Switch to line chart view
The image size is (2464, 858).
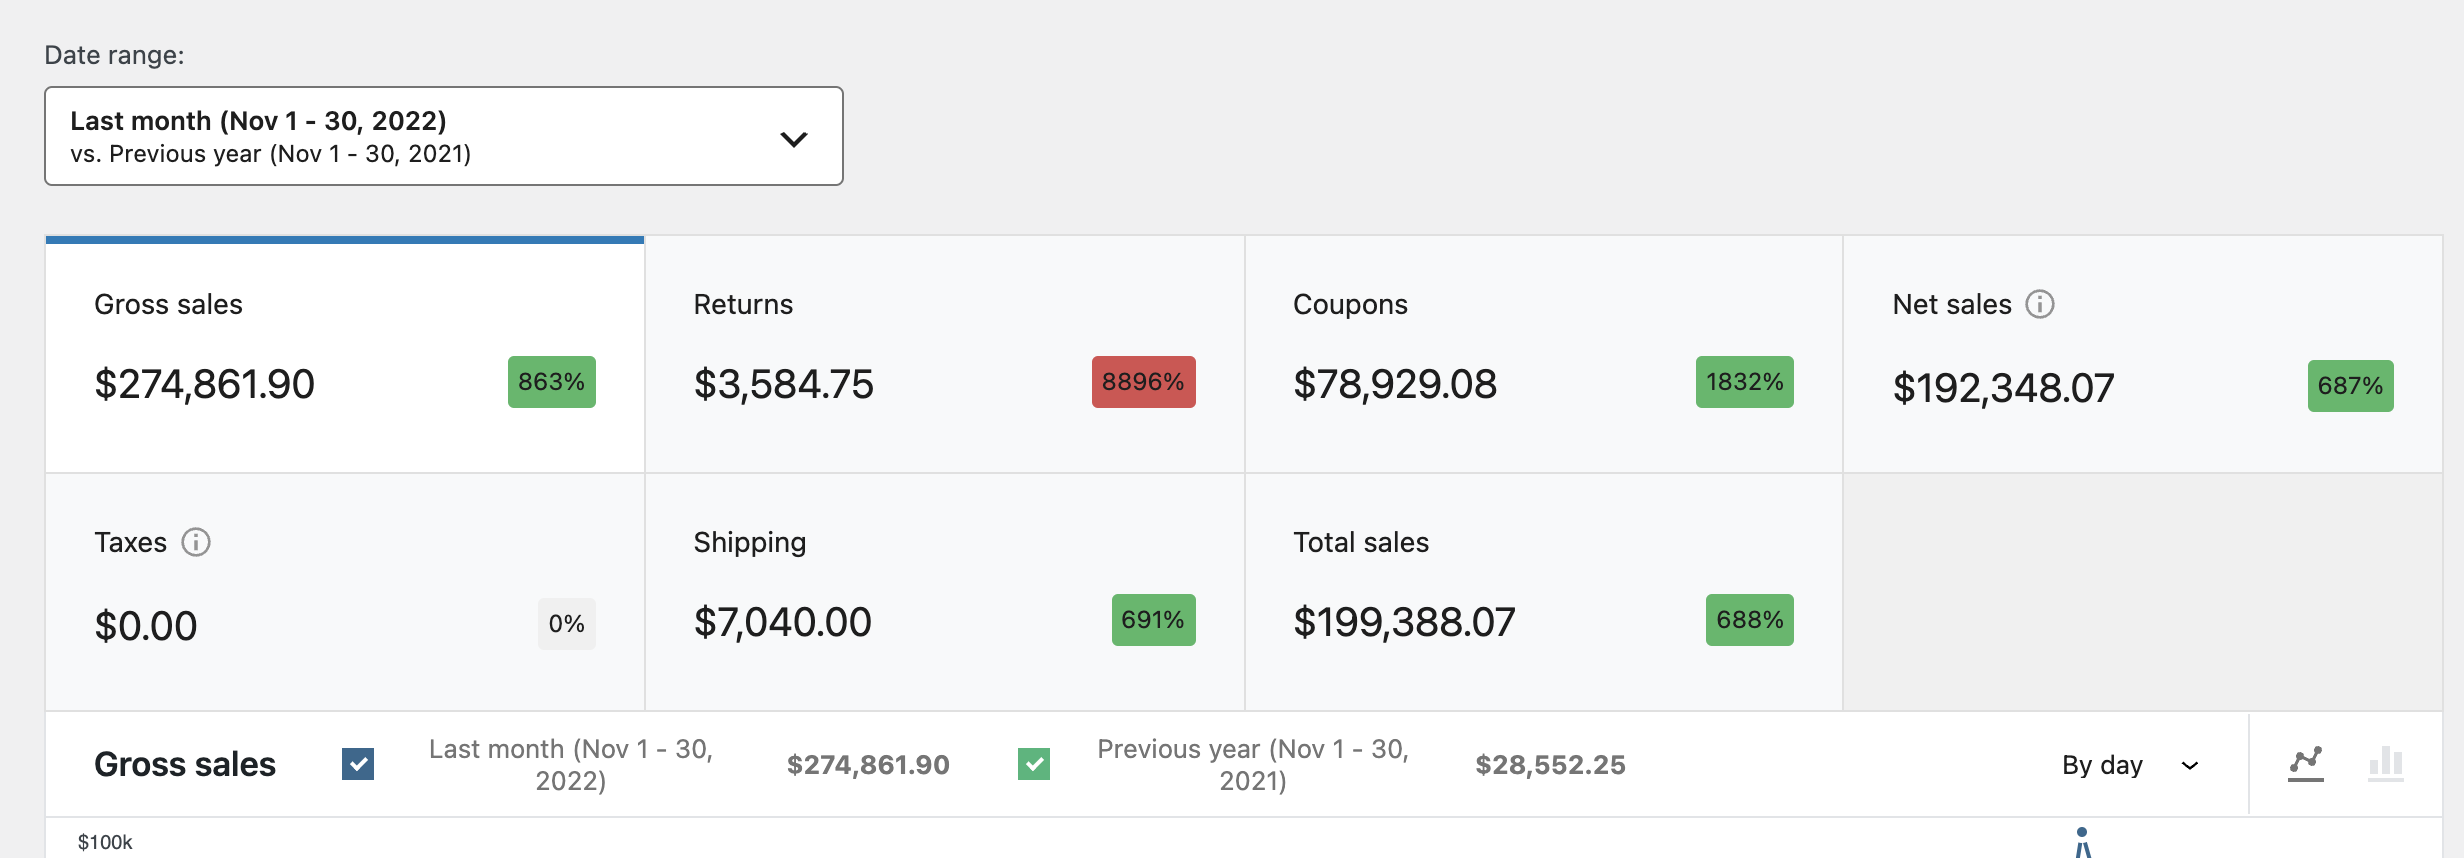coord(2305,764)
